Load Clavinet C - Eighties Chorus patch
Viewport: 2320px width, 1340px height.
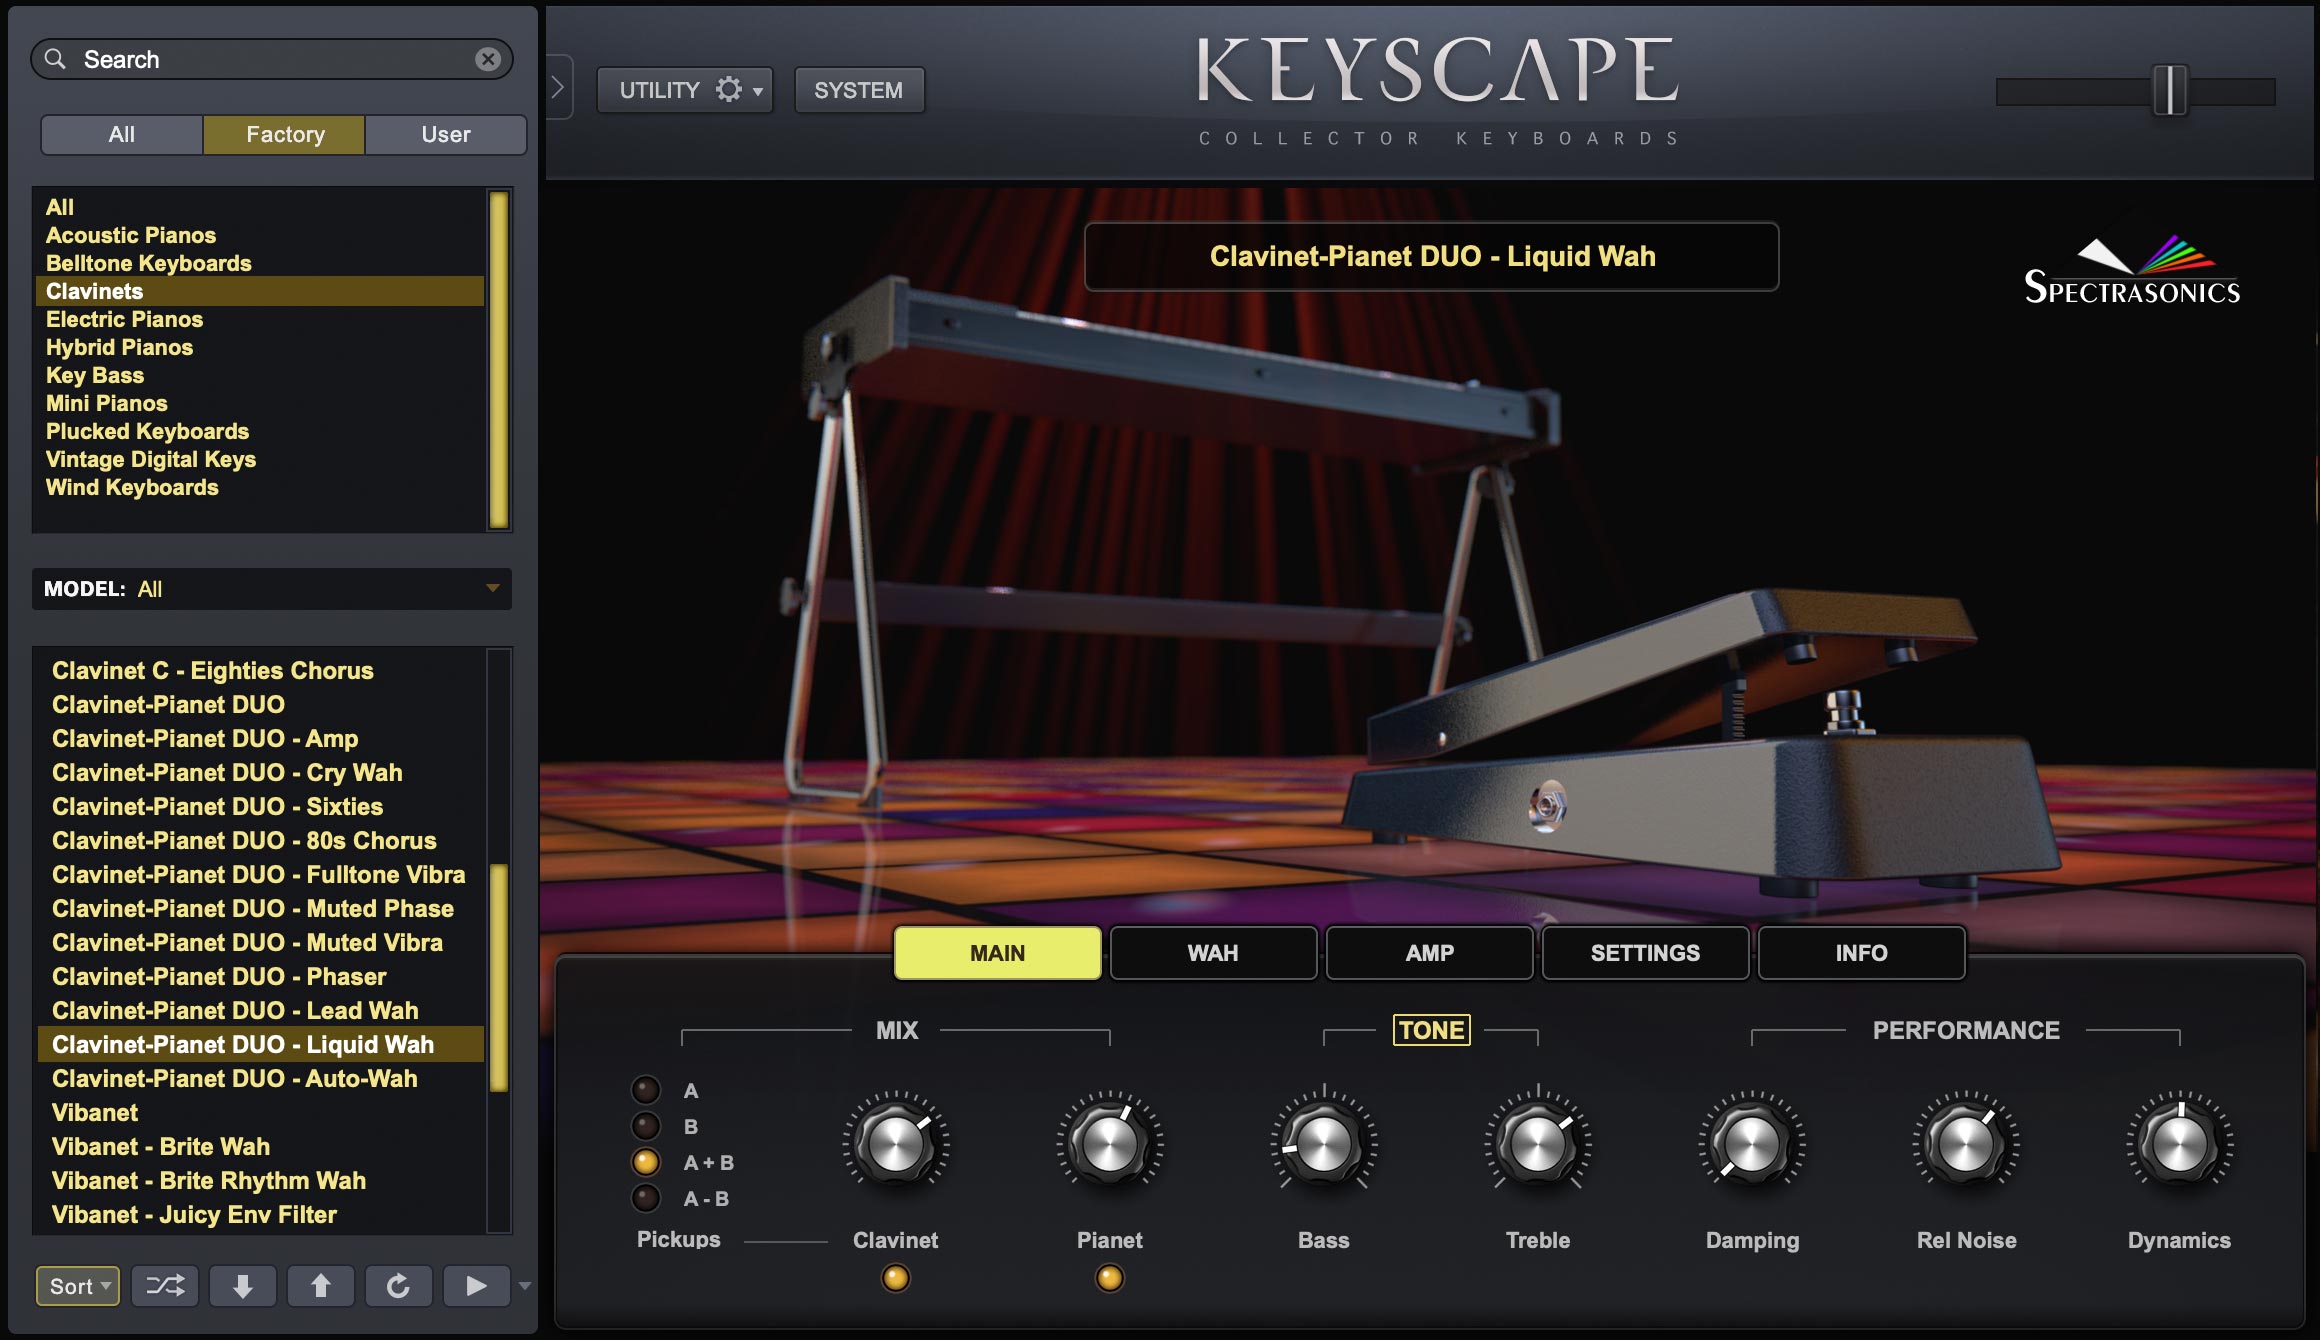[x=260, y=670]
